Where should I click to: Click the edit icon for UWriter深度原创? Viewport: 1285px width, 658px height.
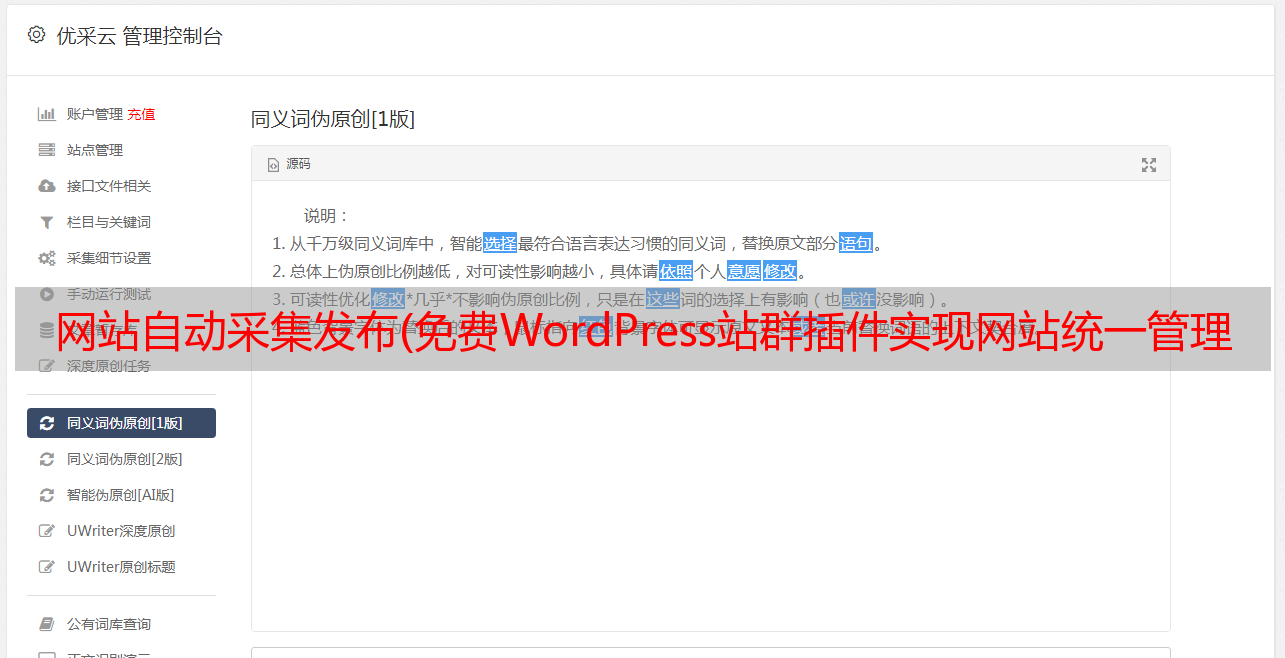46,531
